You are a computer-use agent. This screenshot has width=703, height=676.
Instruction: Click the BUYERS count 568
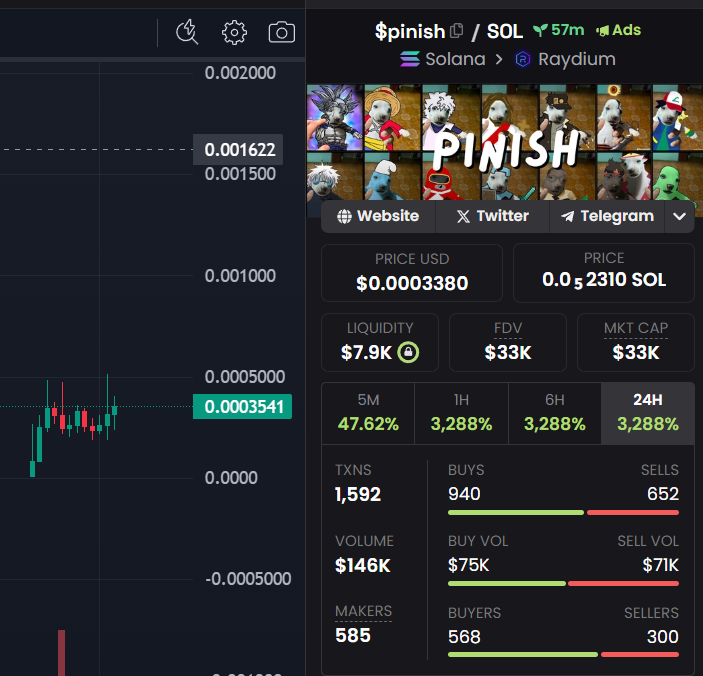point(464,637)
